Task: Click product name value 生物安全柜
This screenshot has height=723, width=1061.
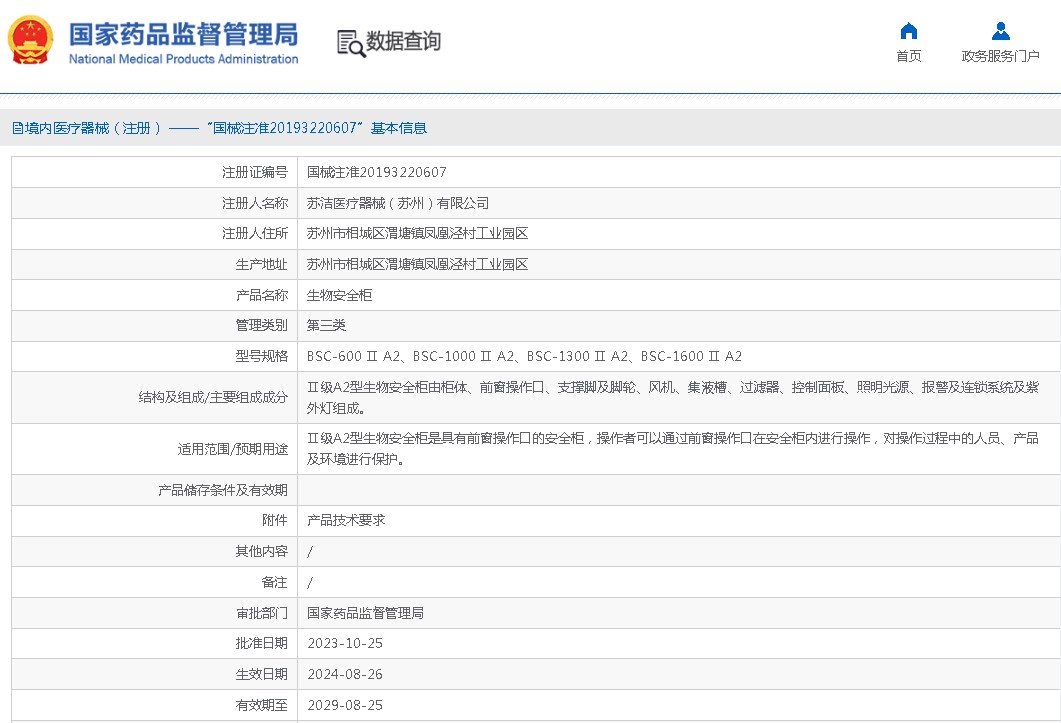Action: click(x=339, y=295)
